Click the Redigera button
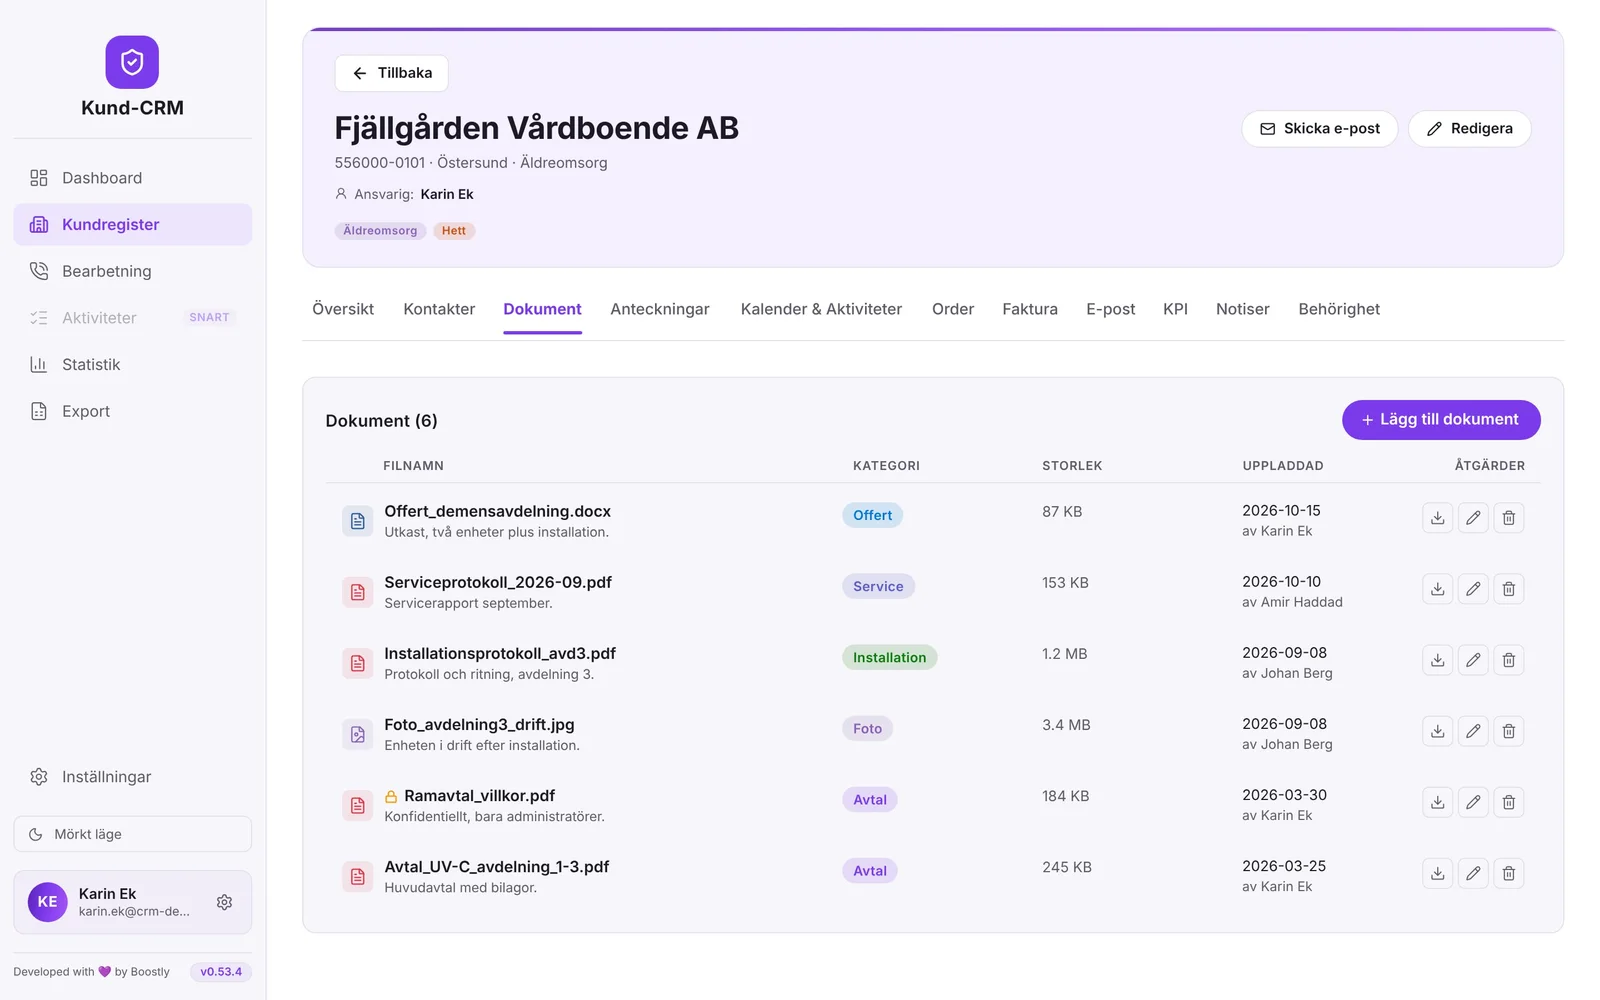 pos(1470,129)
